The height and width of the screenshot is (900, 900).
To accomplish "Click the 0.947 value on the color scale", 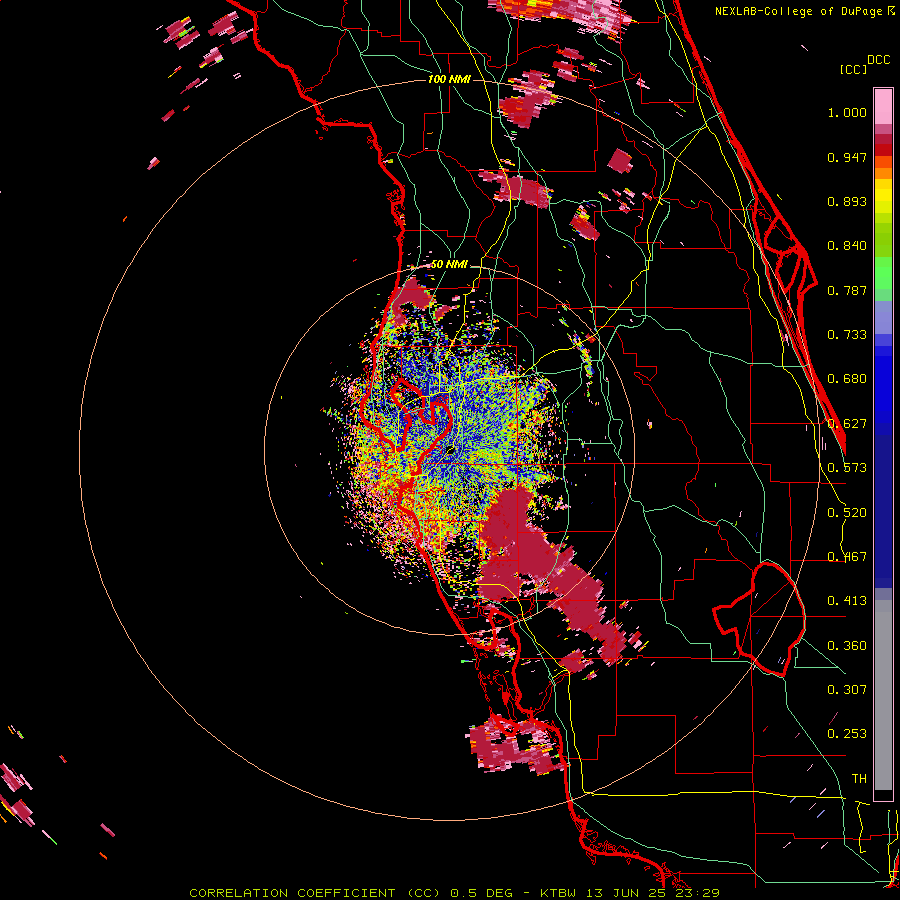I will coord(847,157).
